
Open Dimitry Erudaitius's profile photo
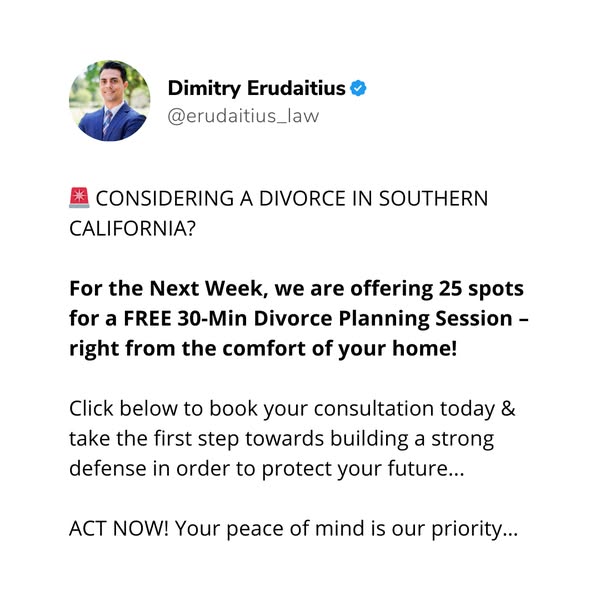point(109,101)
